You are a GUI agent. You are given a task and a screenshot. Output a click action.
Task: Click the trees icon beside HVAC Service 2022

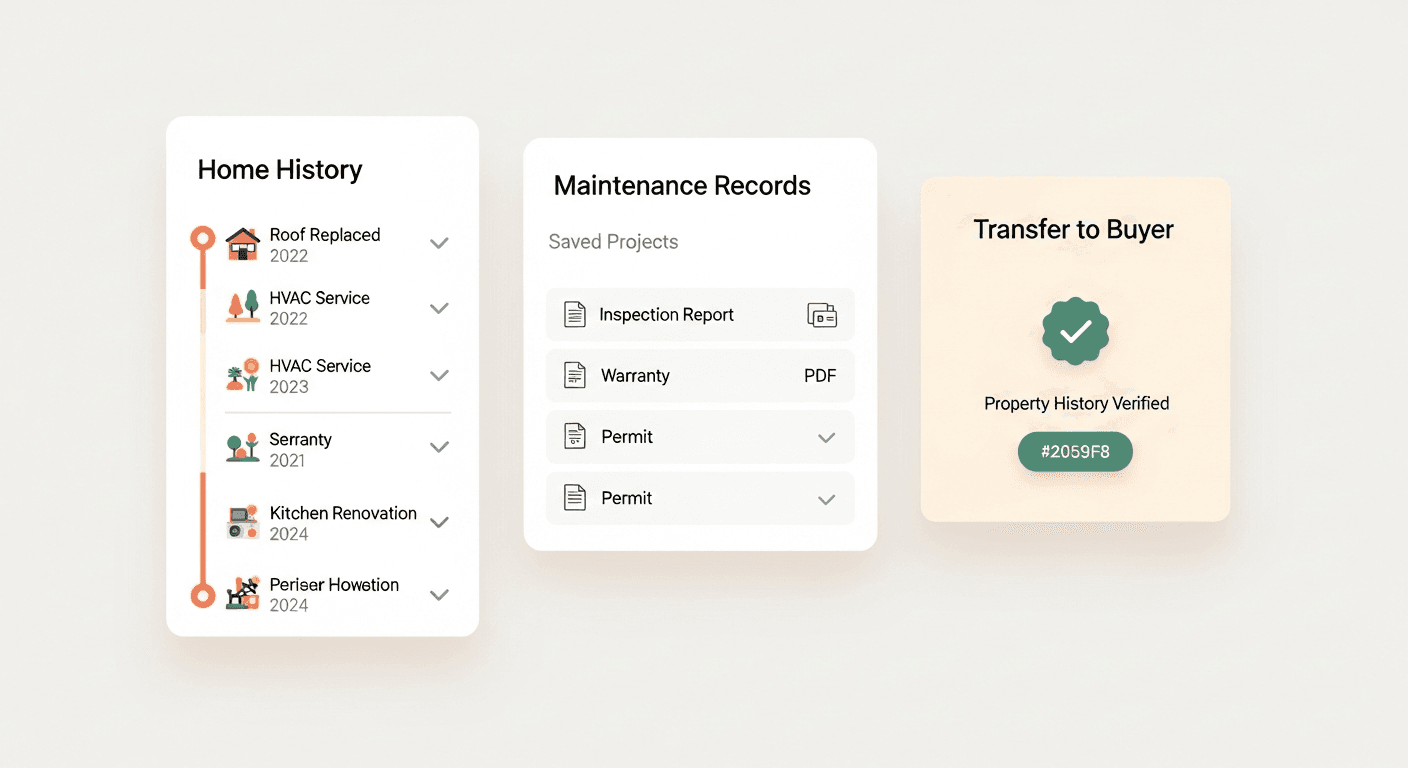point(243,307)
